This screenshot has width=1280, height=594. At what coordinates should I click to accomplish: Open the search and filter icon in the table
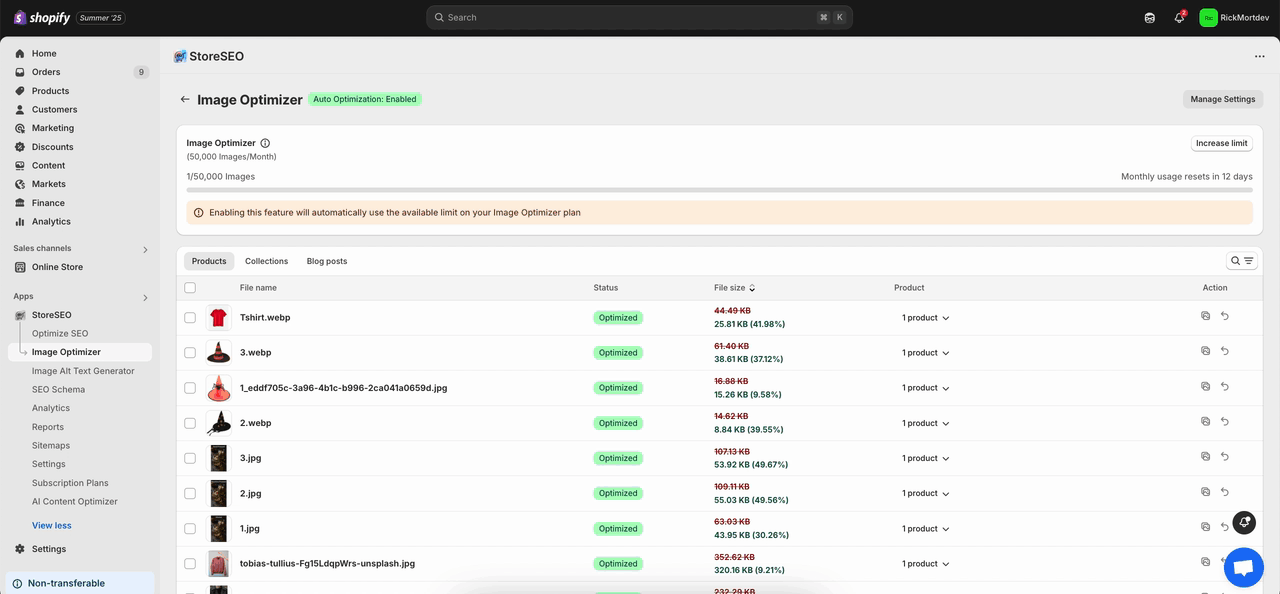[x=1242, y=261]
